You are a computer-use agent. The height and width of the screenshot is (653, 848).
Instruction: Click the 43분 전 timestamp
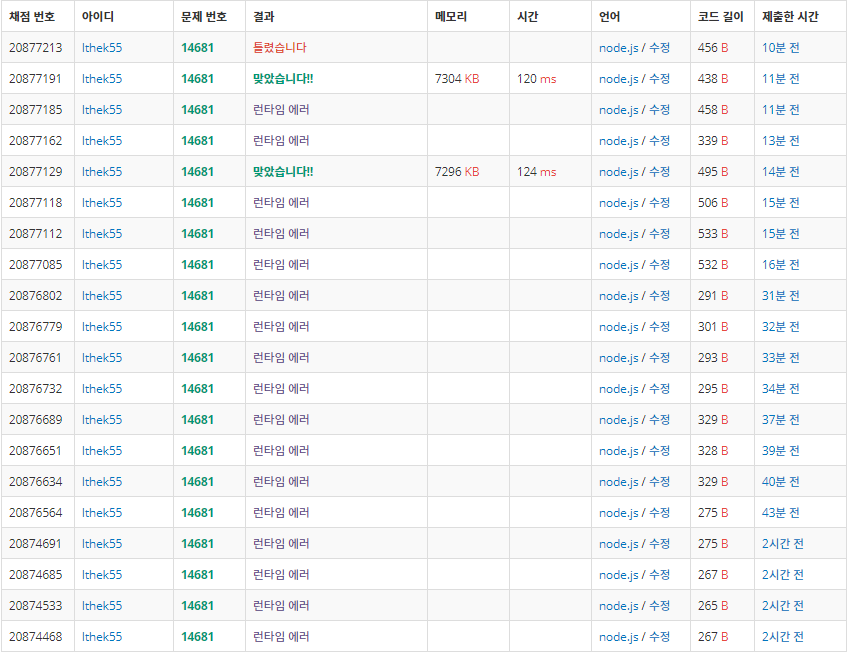780,513
